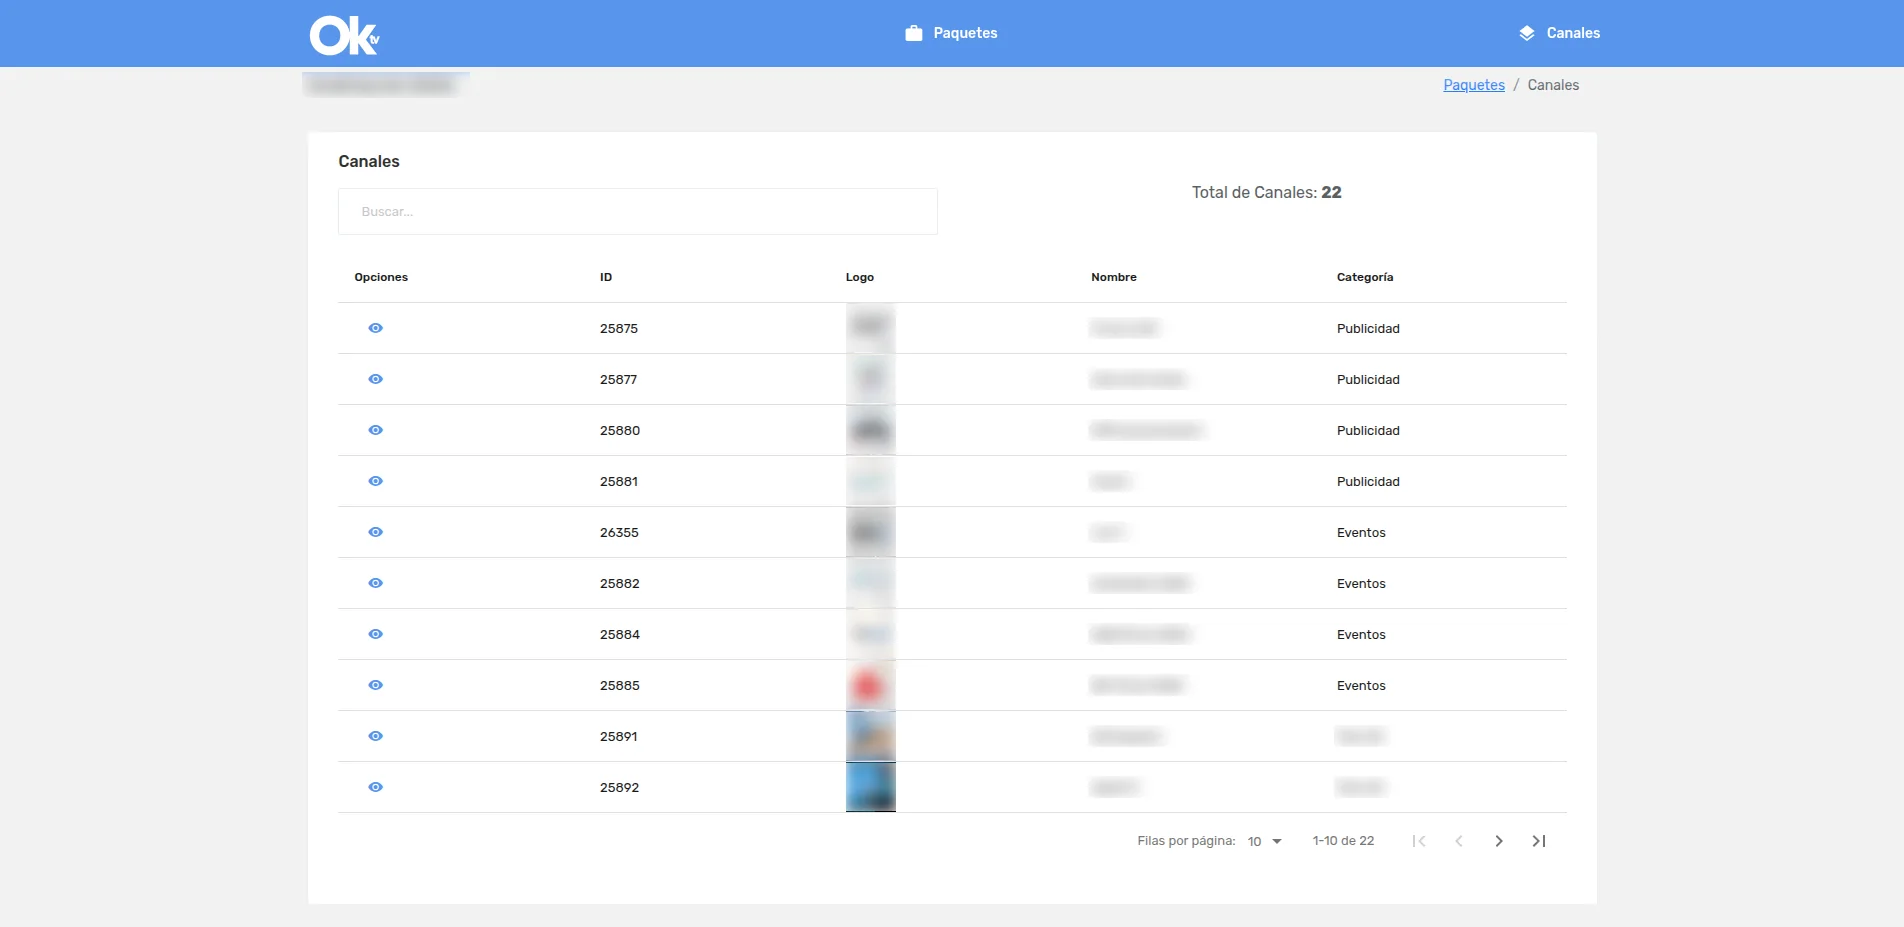The image size is (1904, 927).
Task: Click the Logo column header
Action: [860, 277]
